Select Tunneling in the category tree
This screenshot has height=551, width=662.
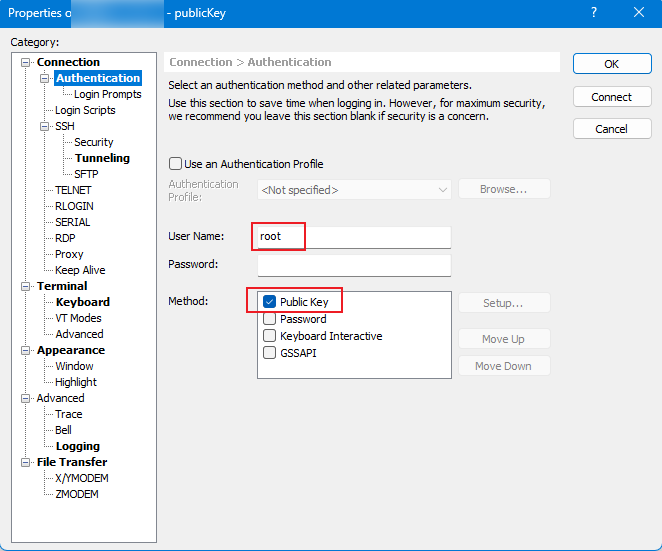(x=102, y=158)
